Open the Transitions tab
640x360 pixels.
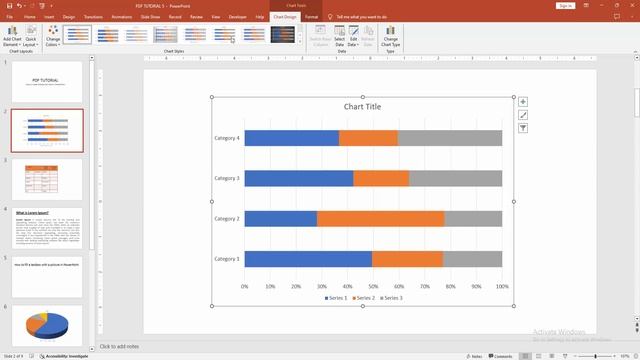pyautogui.click(x=93, y=17)
